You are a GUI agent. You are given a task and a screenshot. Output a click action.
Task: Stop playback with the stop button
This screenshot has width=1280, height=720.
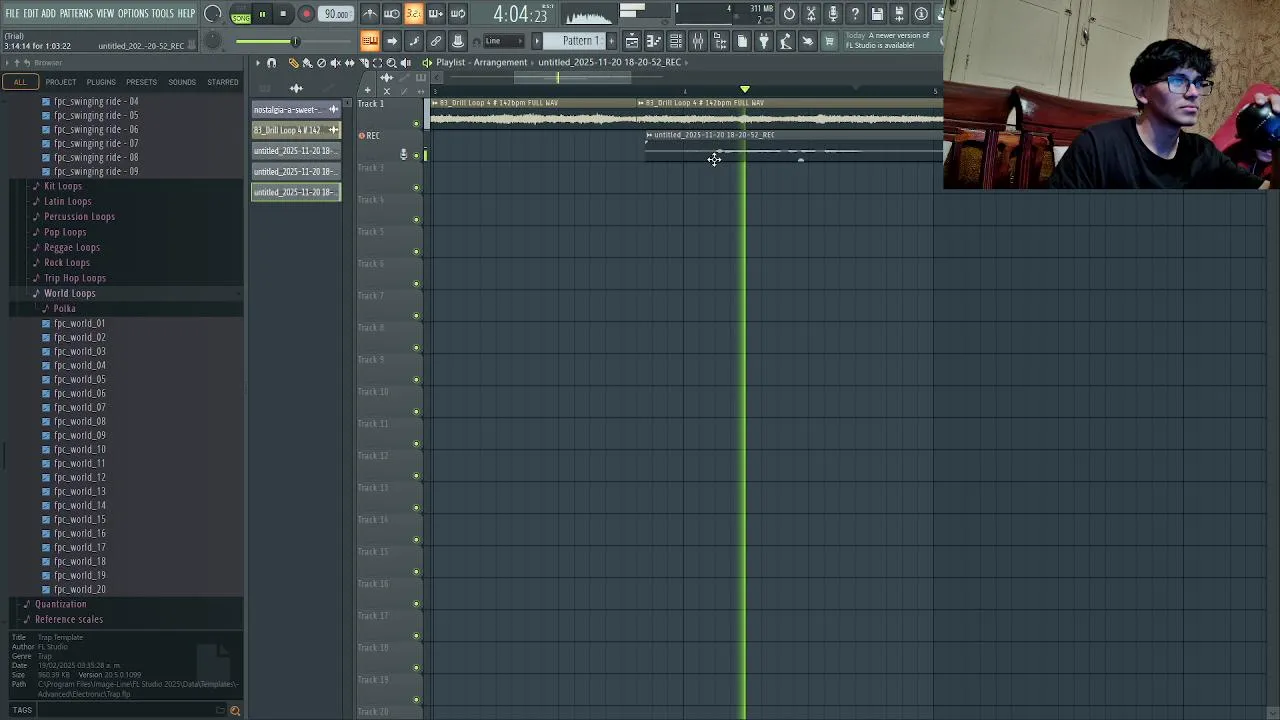pyautogui.click(x=283, y=14)
